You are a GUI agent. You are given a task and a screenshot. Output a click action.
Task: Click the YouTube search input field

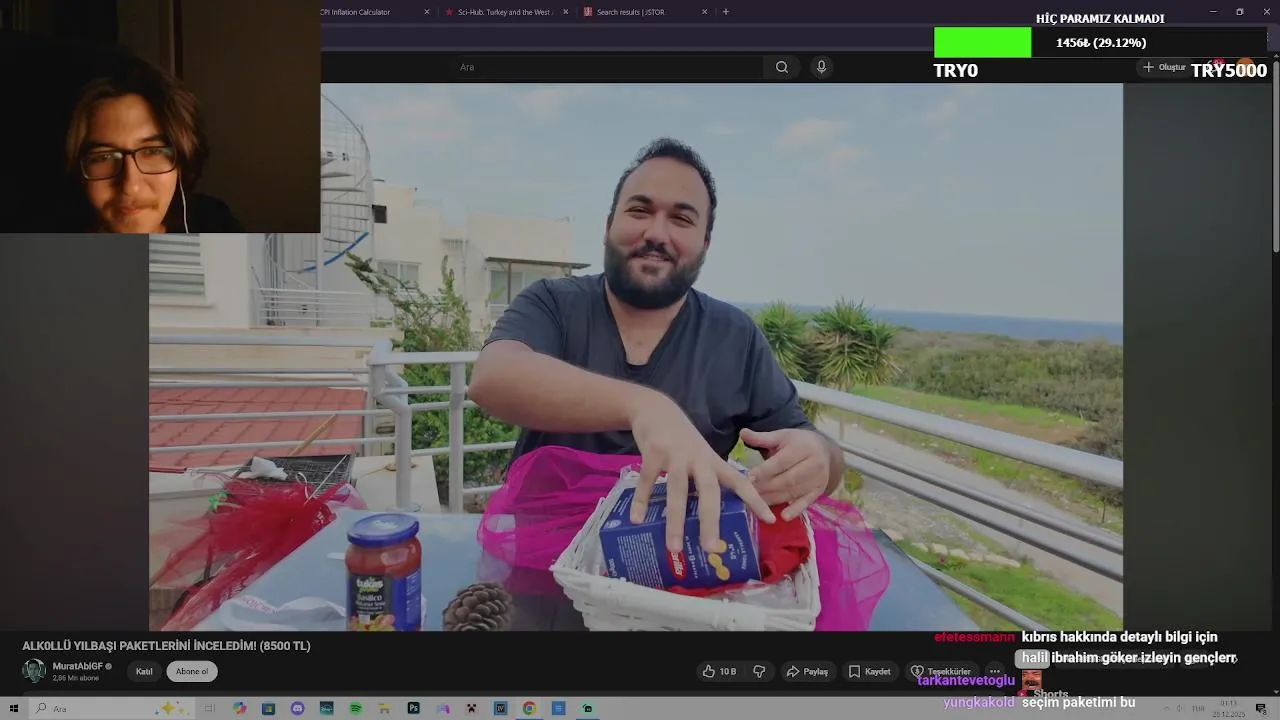[610, 67]
